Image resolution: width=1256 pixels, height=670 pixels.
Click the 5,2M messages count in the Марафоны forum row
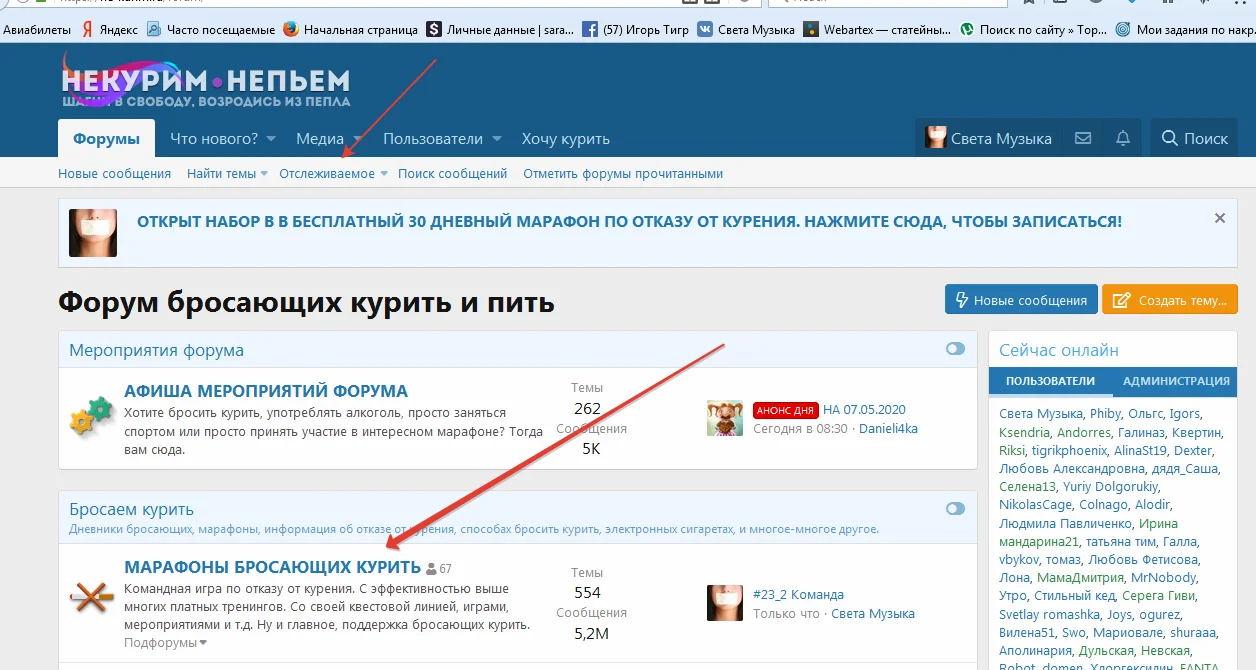pyautogui.click(x=591, y=632)
